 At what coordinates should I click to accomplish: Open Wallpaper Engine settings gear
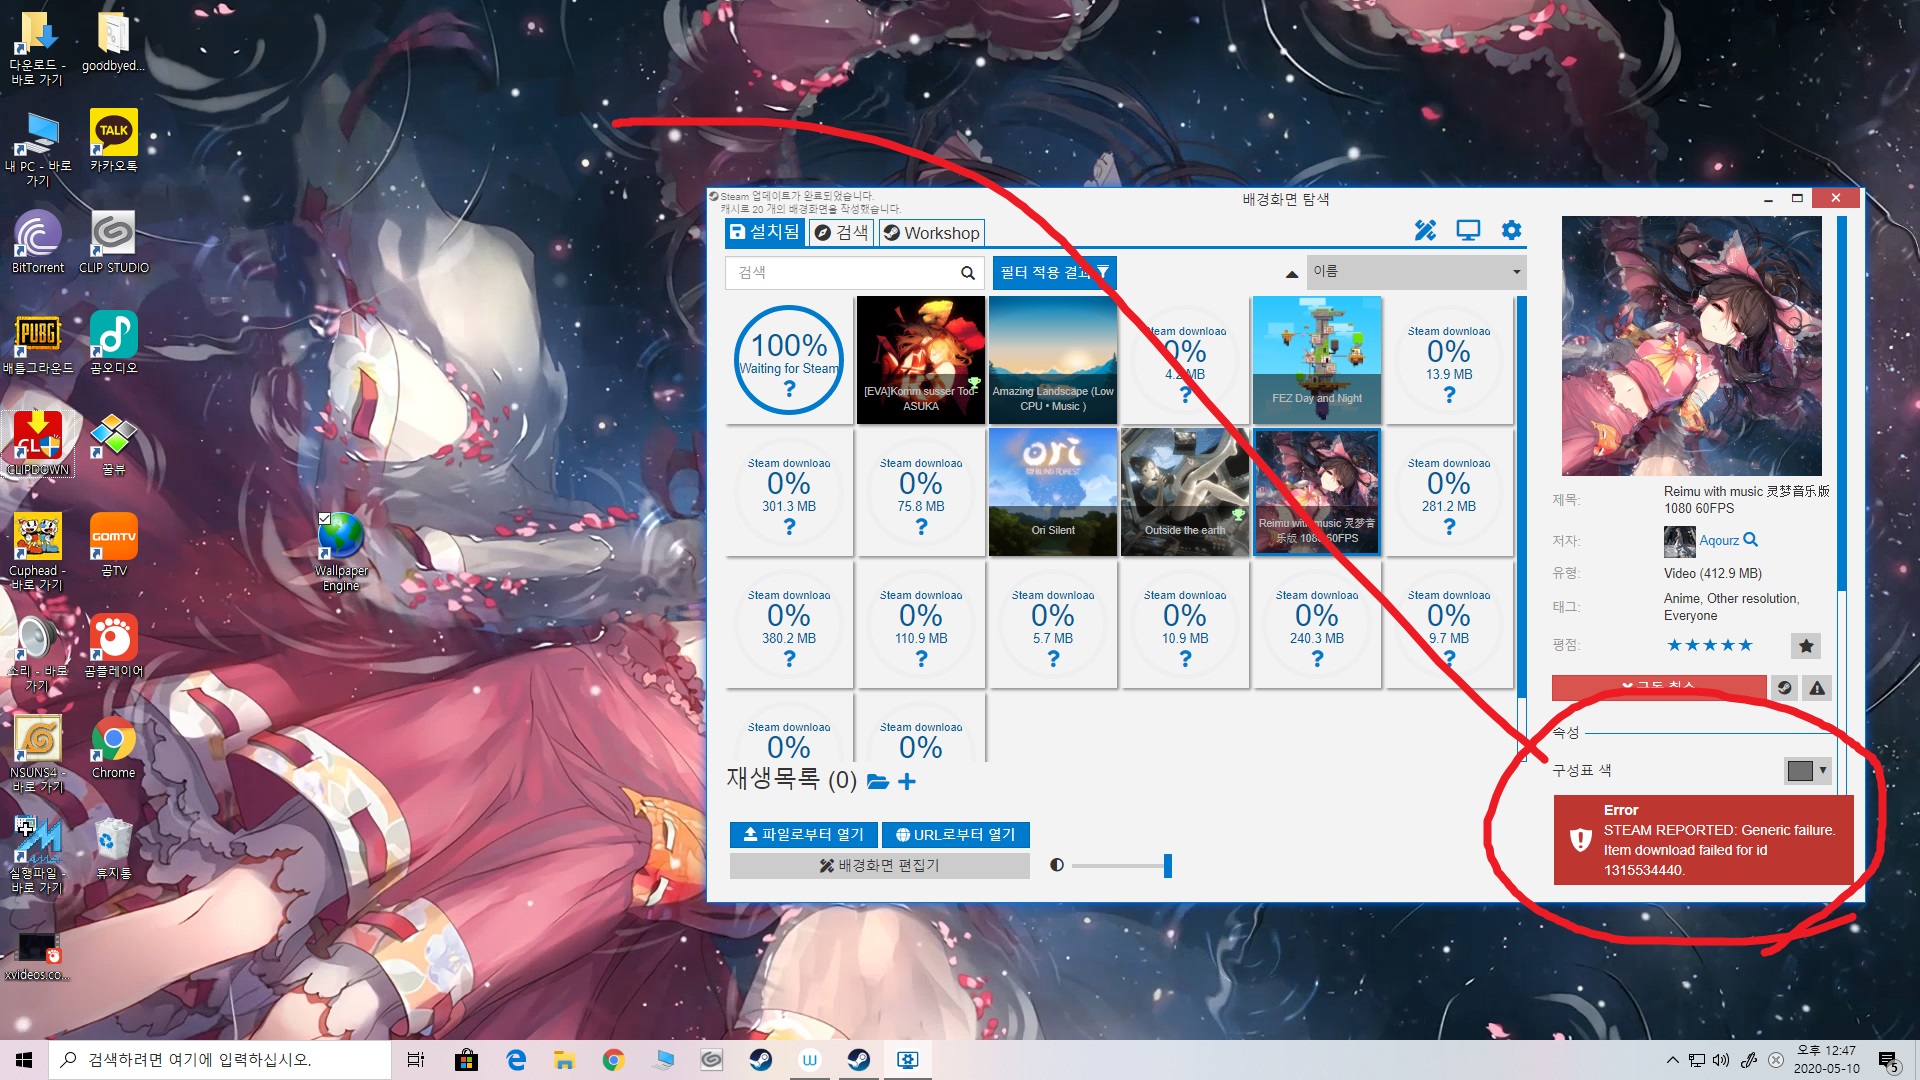point(1511,231)
